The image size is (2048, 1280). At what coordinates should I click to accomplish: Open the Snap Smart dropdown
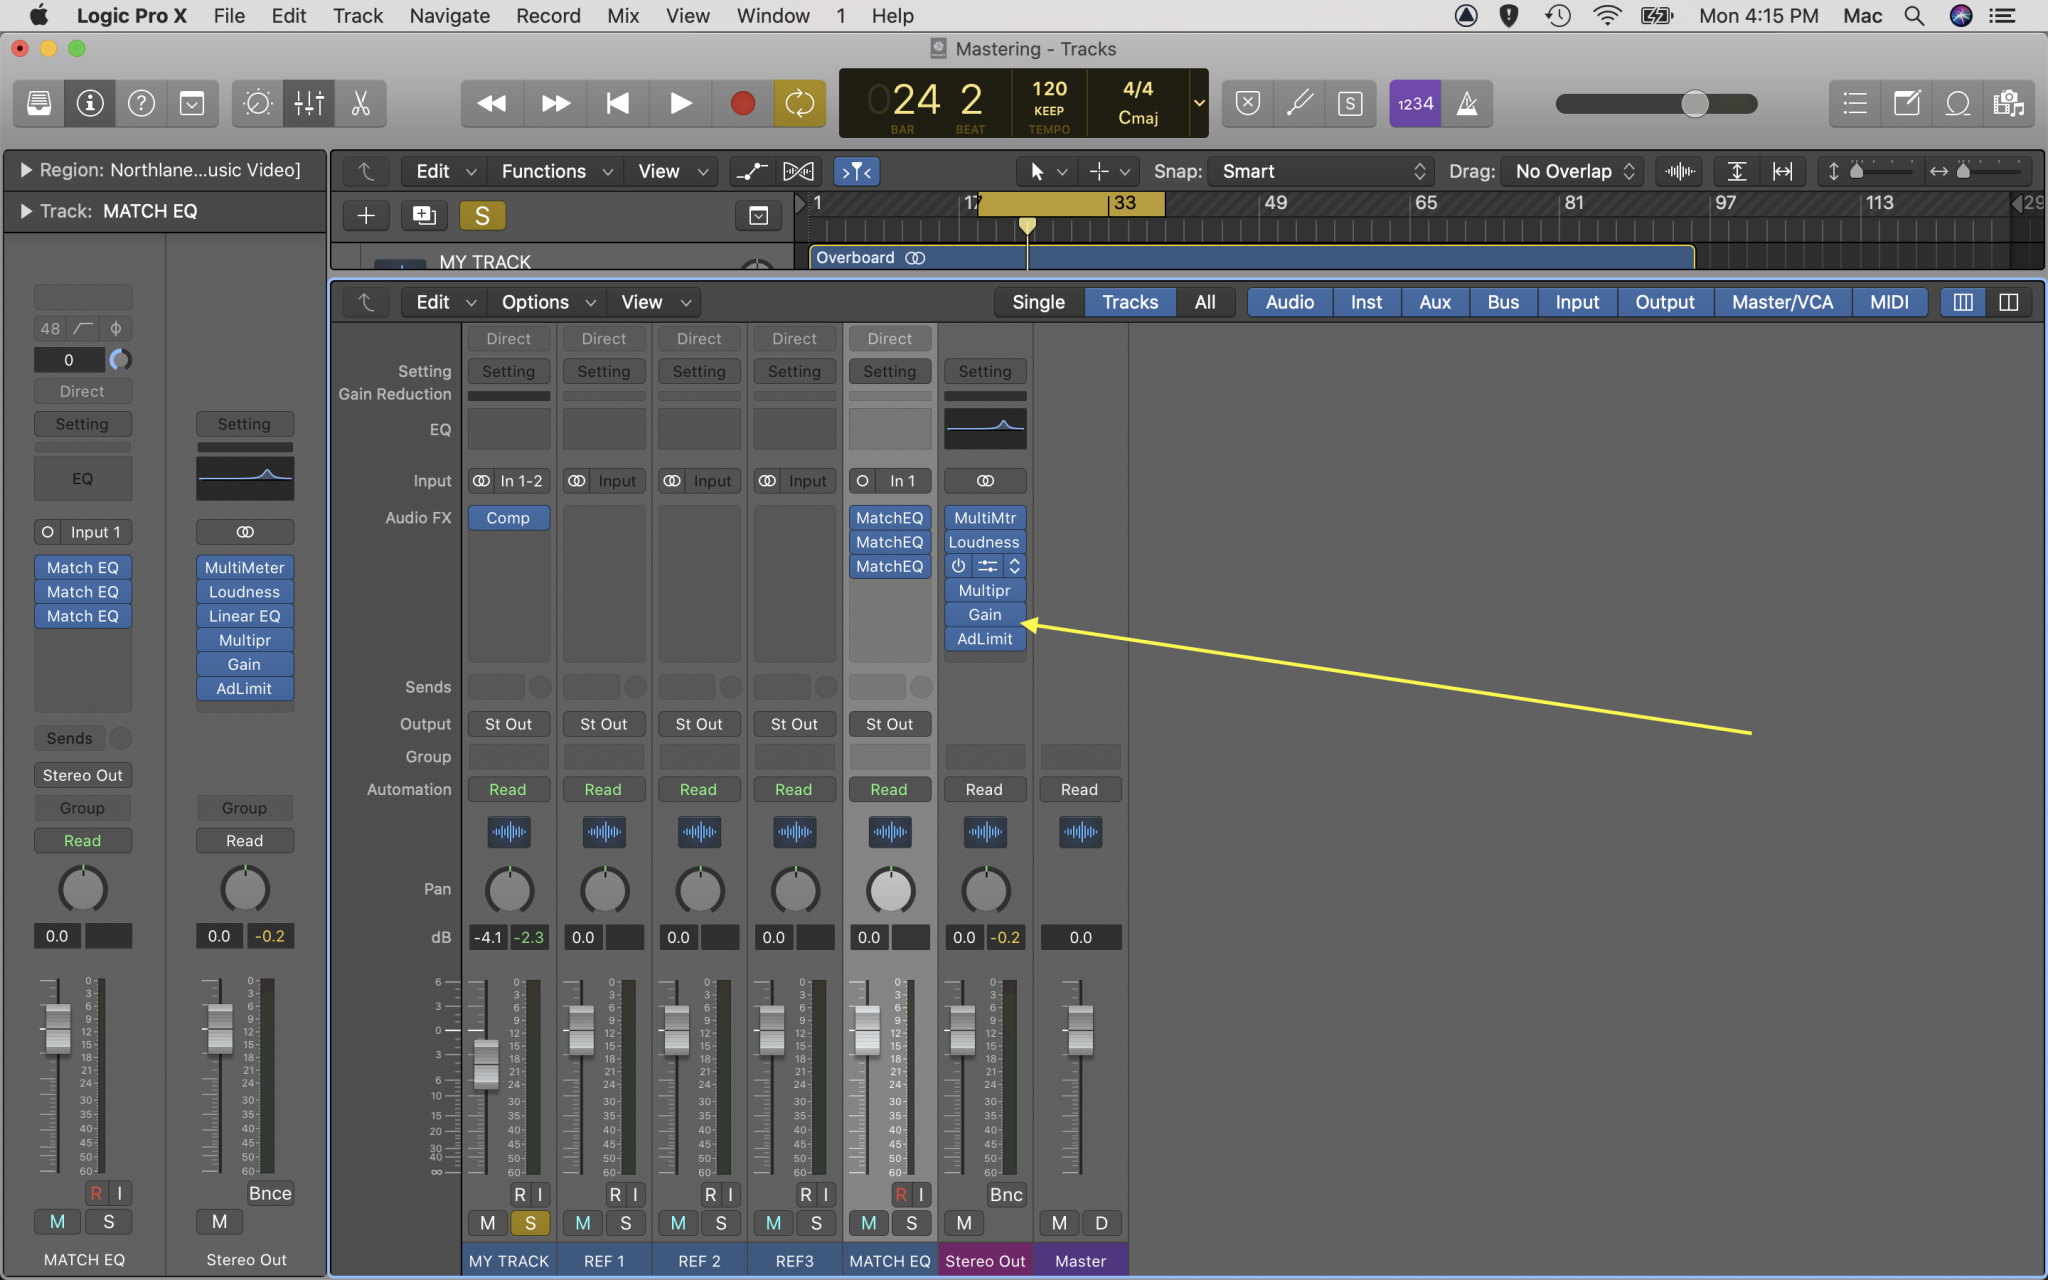1318,171
